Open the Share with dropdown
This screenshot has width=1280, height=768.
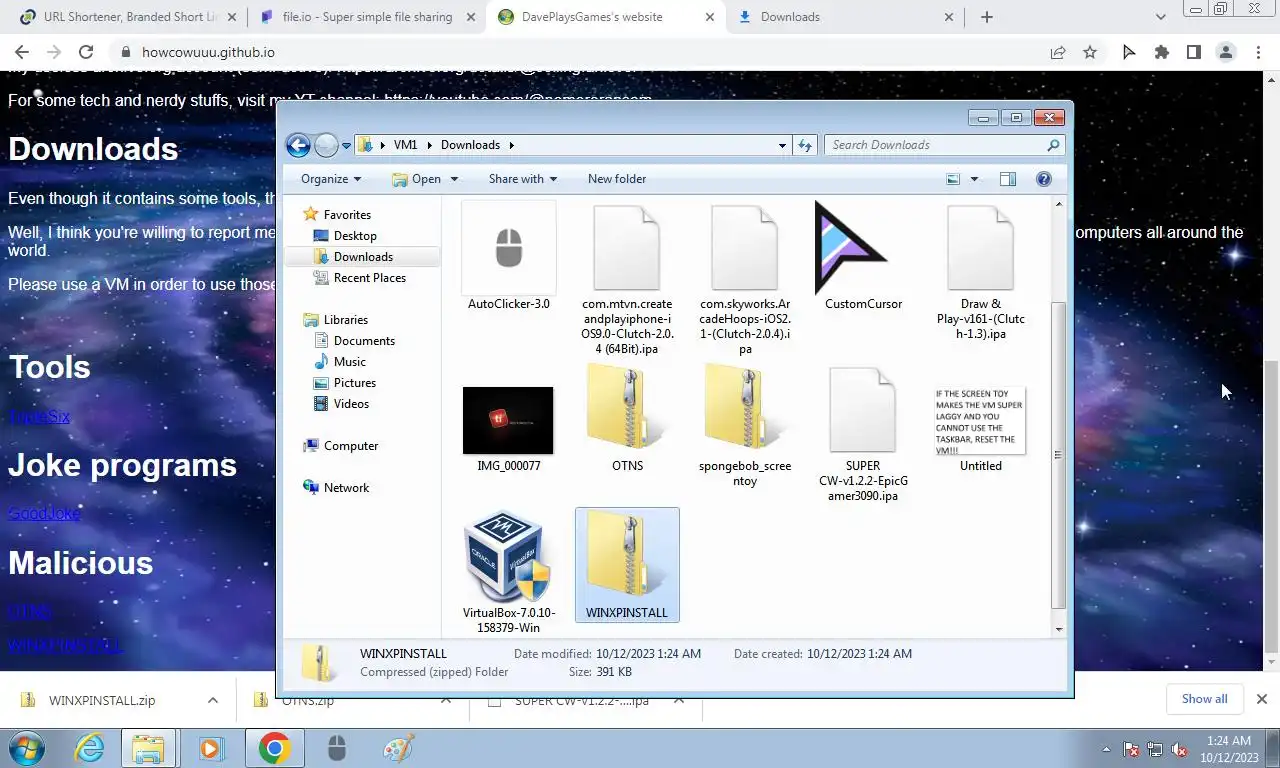pyautogui.click(x=523, y=179)
